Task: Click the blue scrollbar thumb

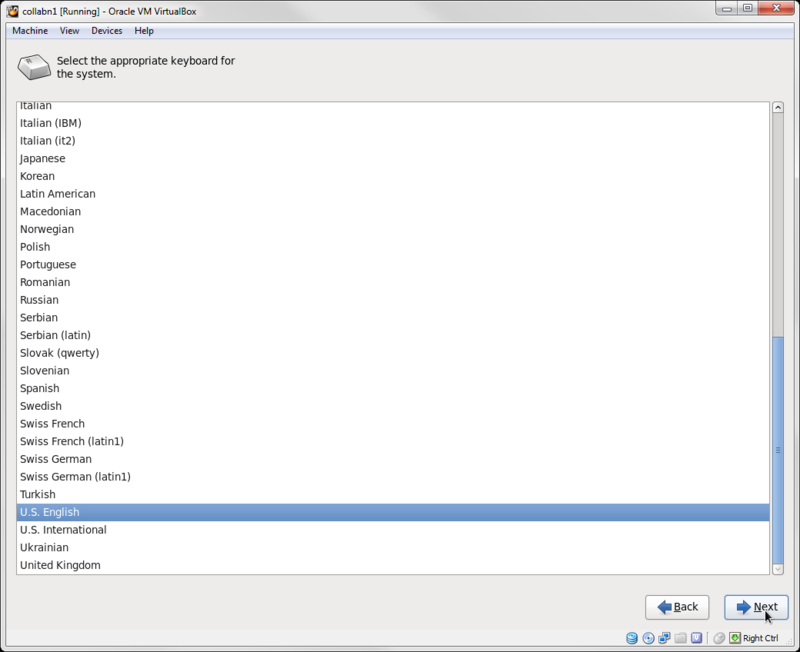Action: (778, 450)
